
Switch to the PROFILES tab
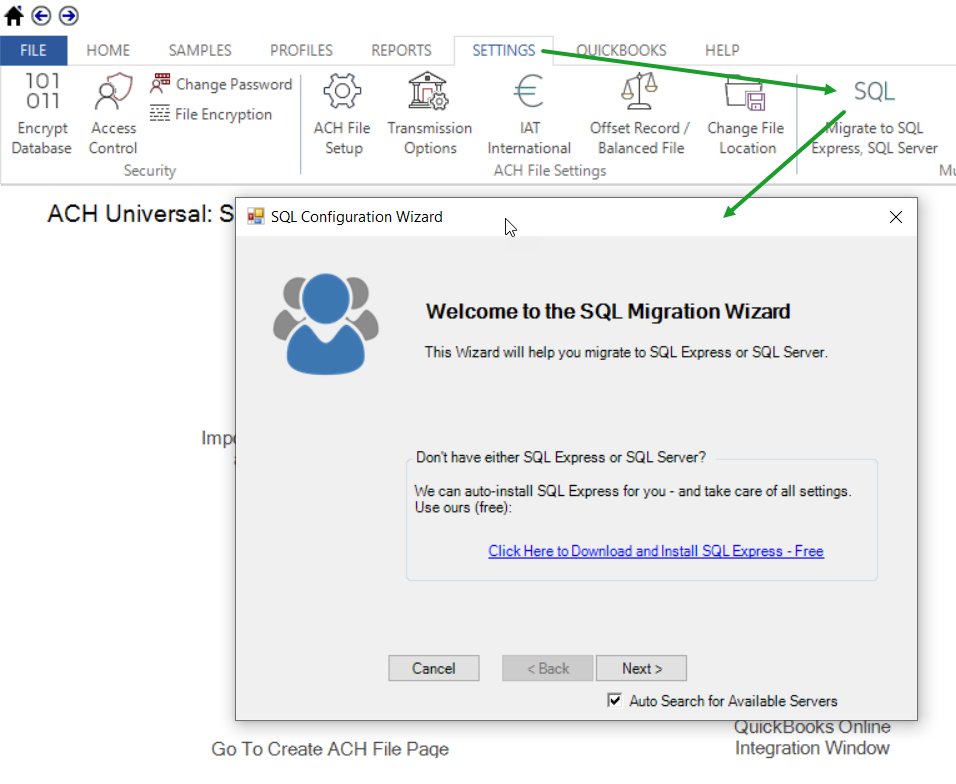pyautogui.click(x=301, y=50)
